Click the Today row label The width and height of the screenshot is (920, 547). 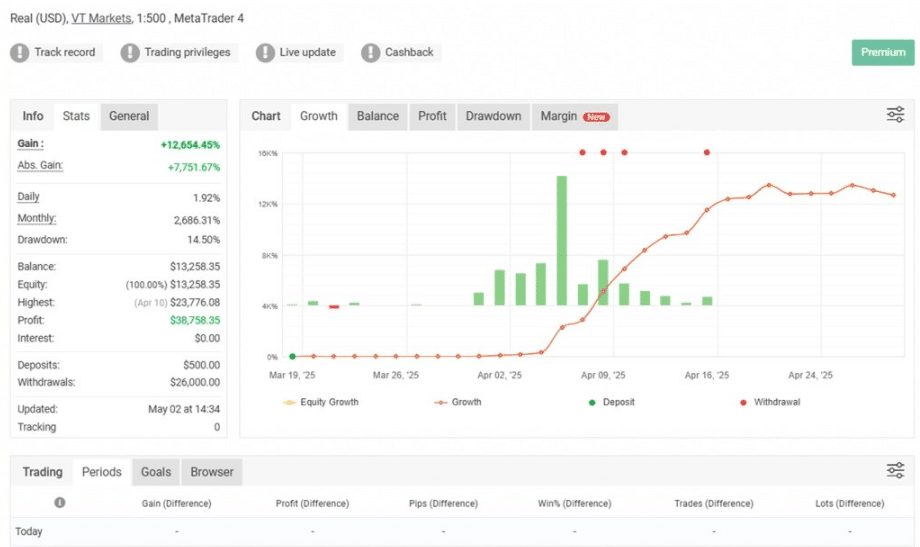(29, 531)
